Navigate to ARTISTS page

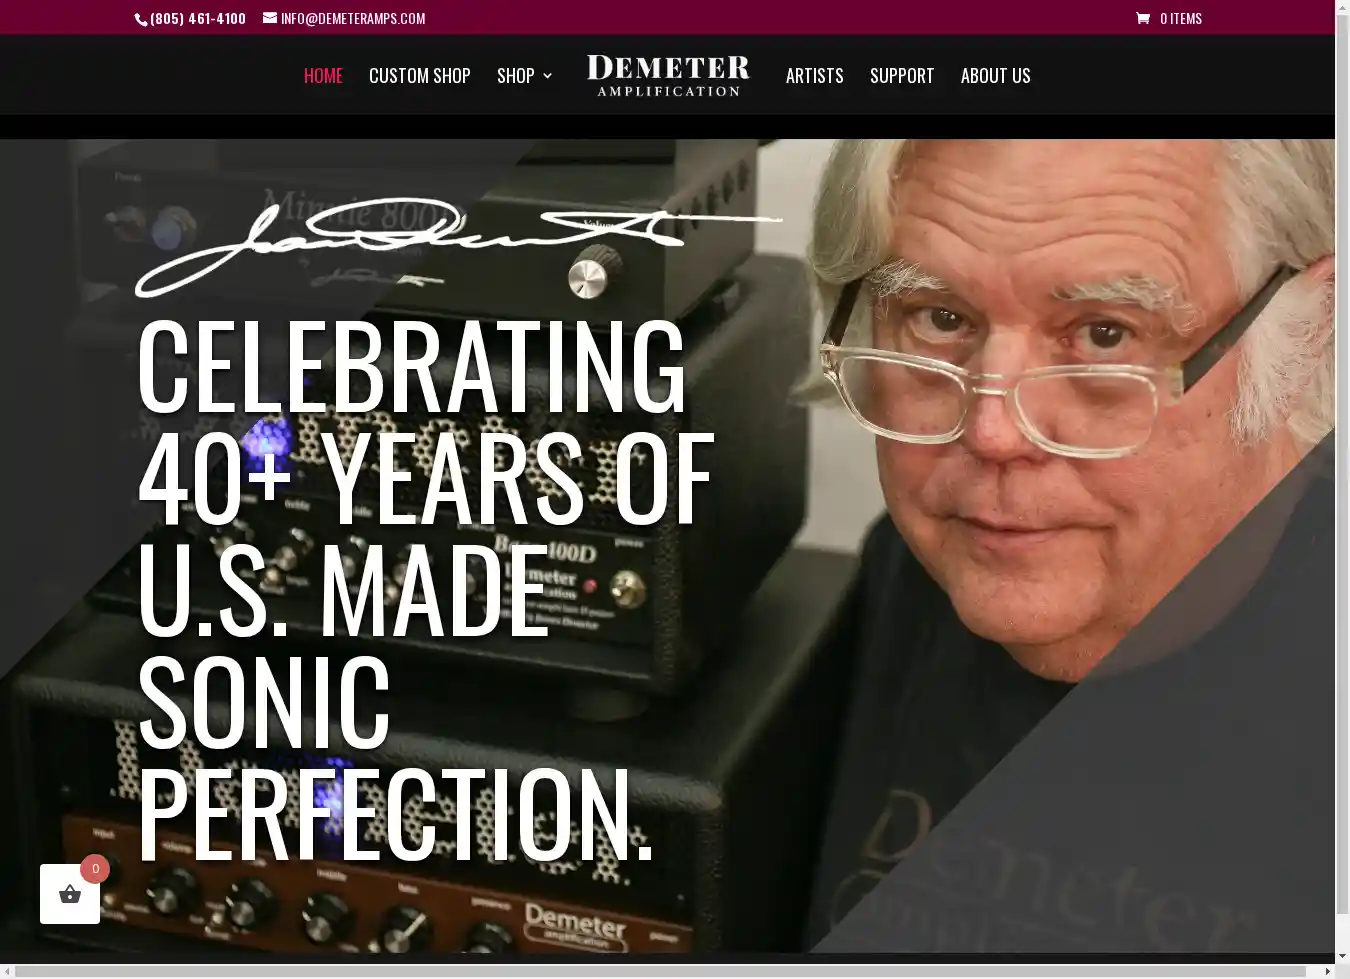(815, 76)
